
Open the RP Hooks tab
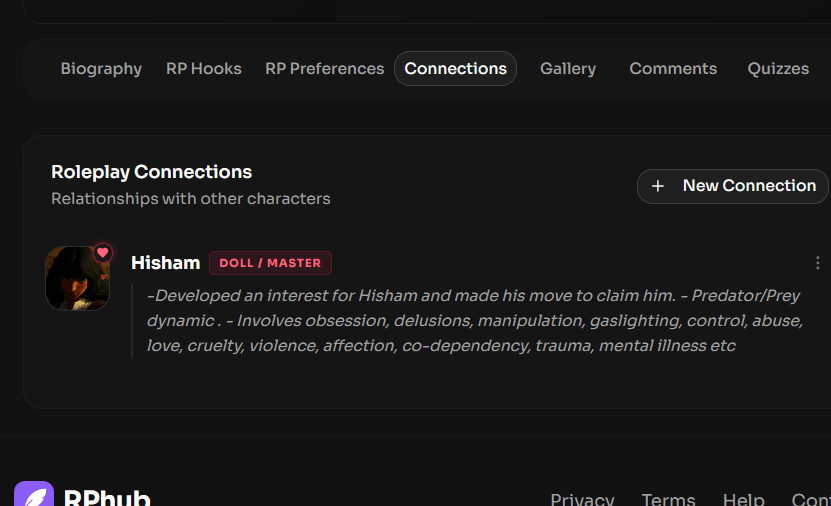click(204, 69)
